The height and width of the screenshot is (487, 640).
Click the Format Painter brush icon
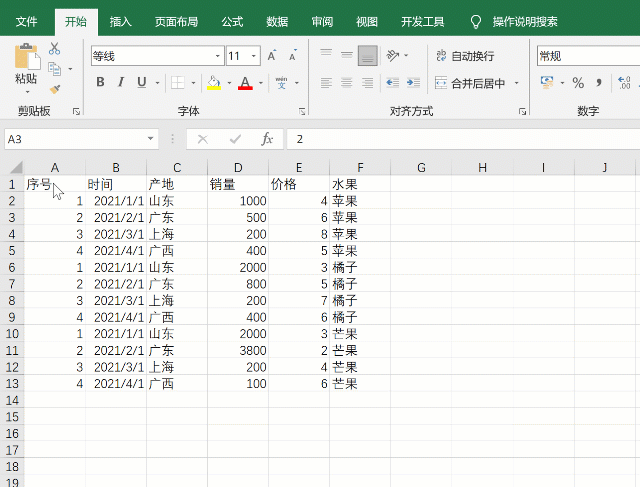click(55, 89)
